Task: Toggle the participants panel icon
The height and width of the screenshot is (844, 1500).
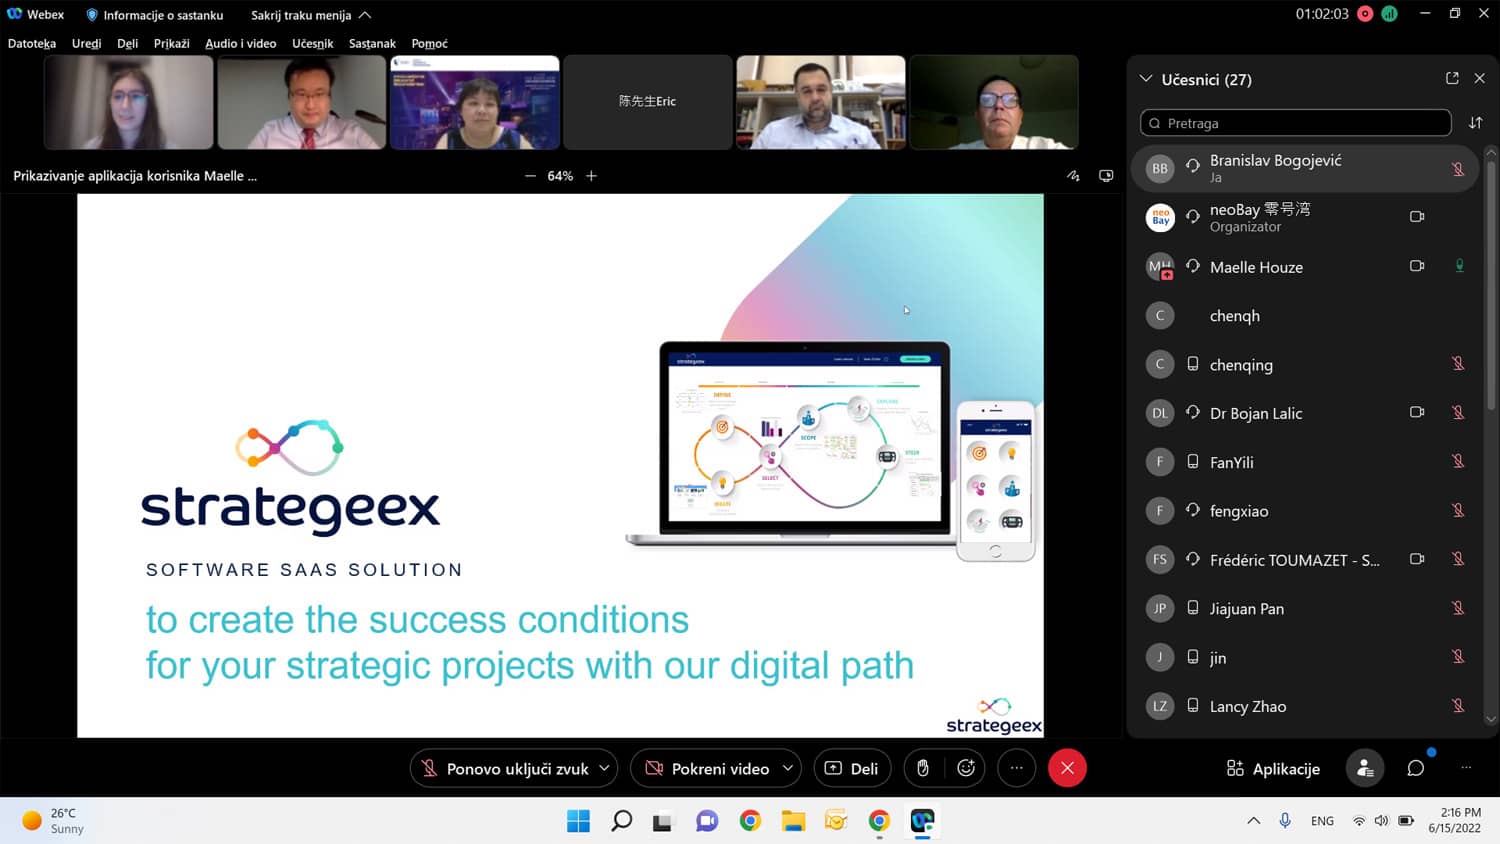Action: tap(1365, 768)
